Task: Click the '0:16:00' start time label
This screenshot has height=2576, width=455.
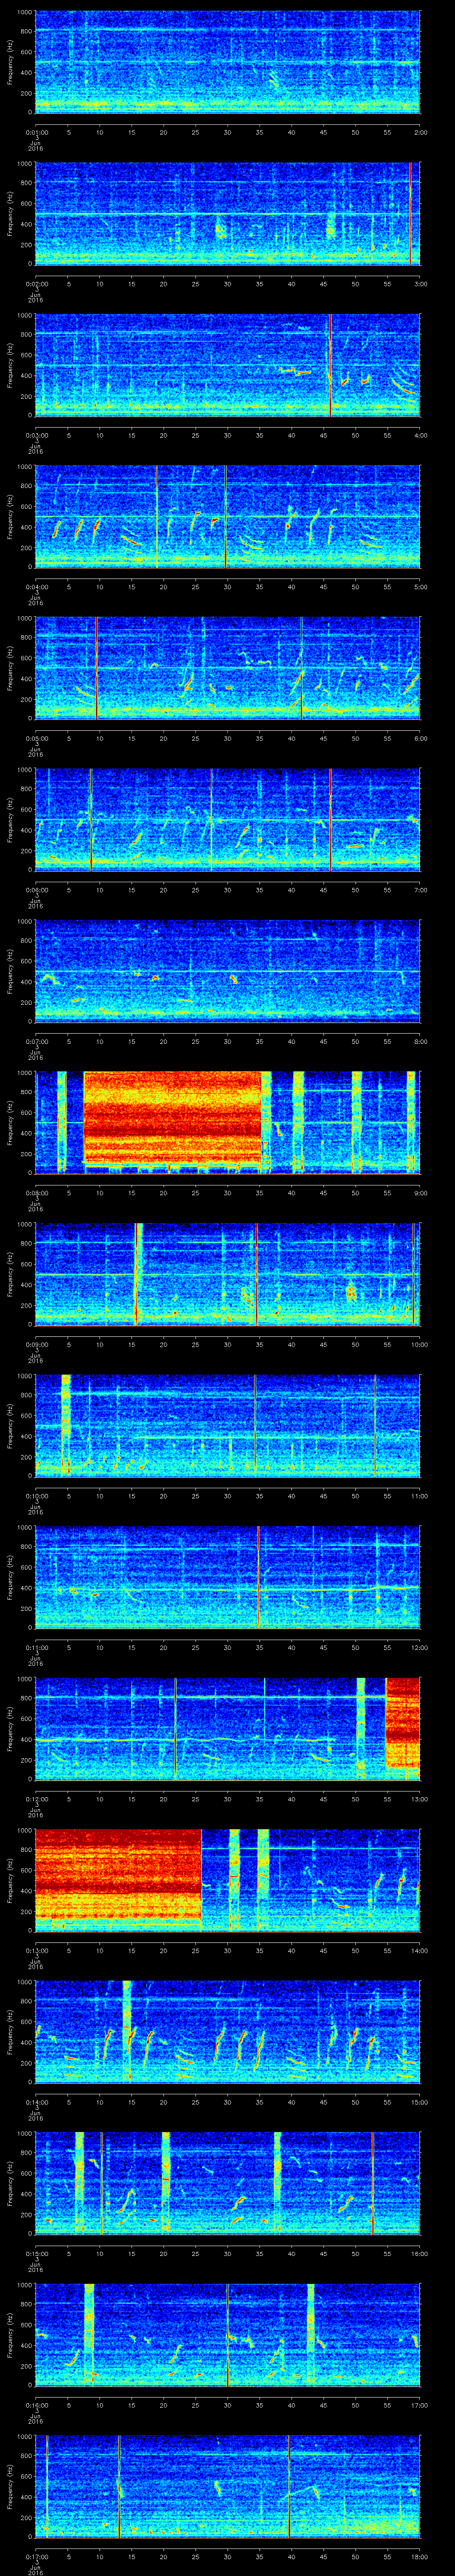Action: (x=36, y=2405)
